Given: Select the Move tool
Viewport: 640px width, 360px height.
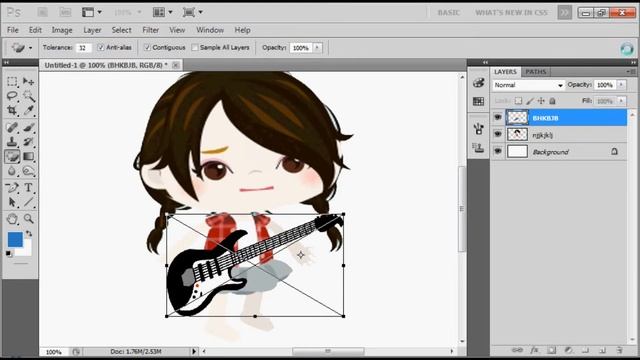Looking at the screenshot, I should (28, 82).
